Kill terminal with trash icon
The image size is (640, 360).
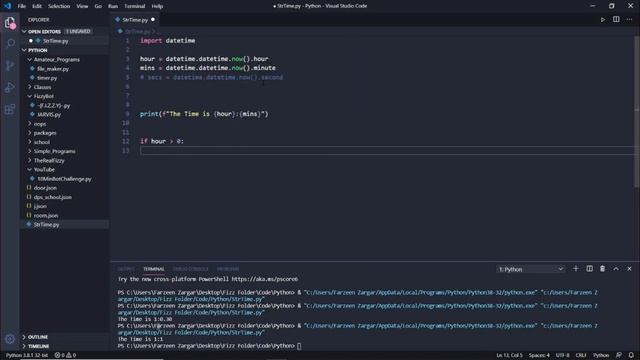point(602,269)
